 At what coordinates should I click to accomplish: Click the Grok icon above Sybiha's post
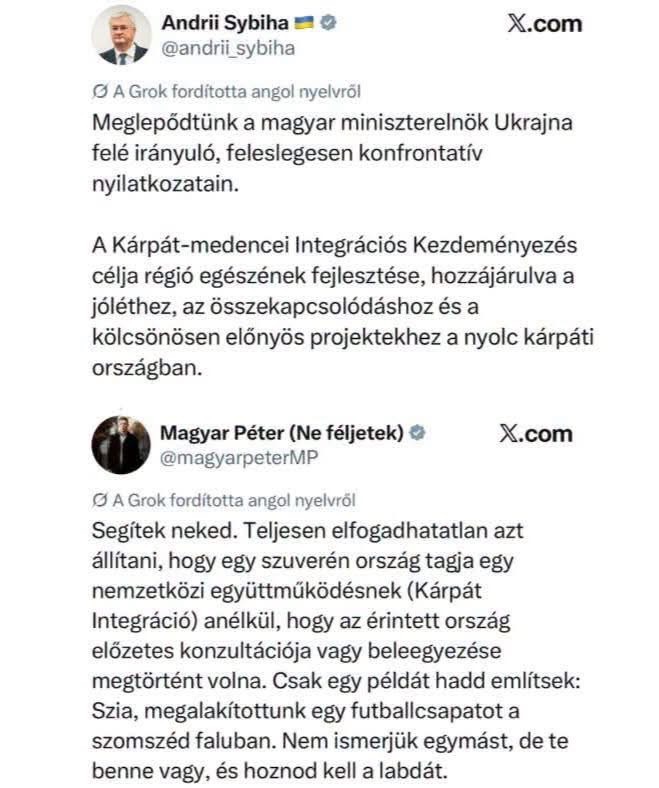100,91
